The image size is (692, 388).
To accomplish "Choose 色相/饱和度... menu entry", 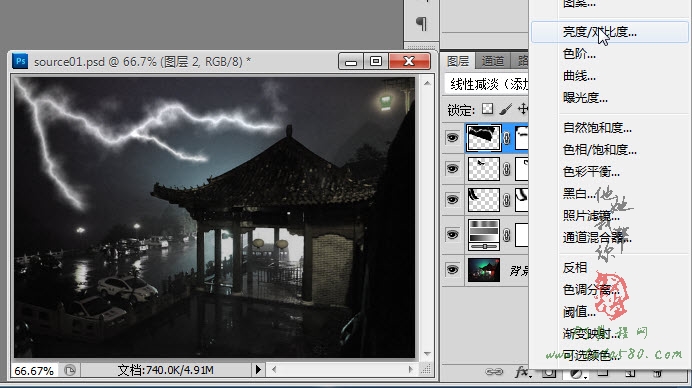I will pos(599,150).
